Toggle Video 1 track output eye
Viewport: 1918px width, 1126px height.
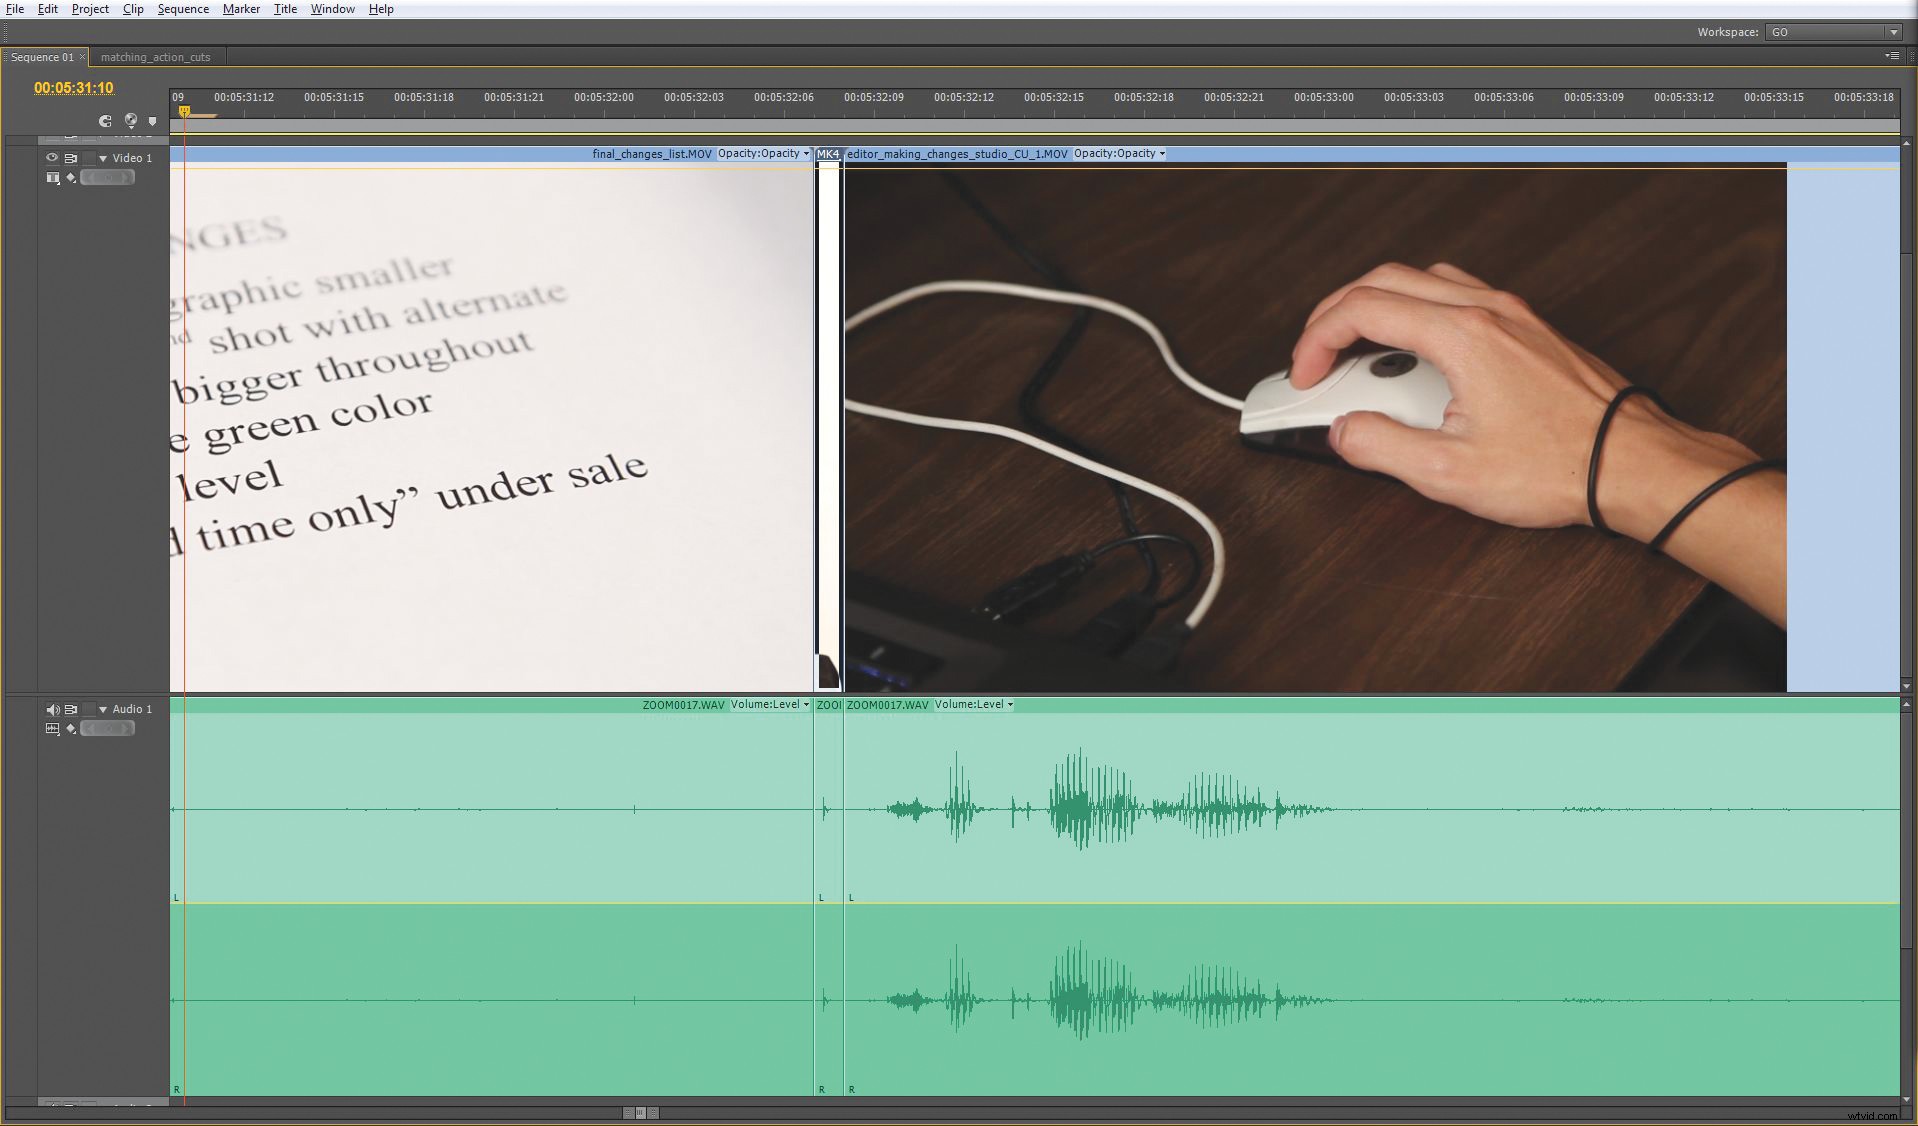(x=53, y=158)
